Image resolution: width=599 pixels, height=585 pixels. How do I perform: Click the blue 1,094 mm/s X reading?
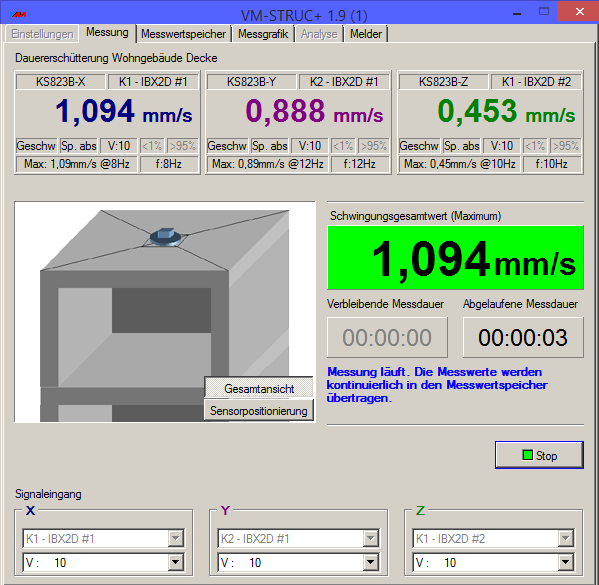(x=123, y=111)
